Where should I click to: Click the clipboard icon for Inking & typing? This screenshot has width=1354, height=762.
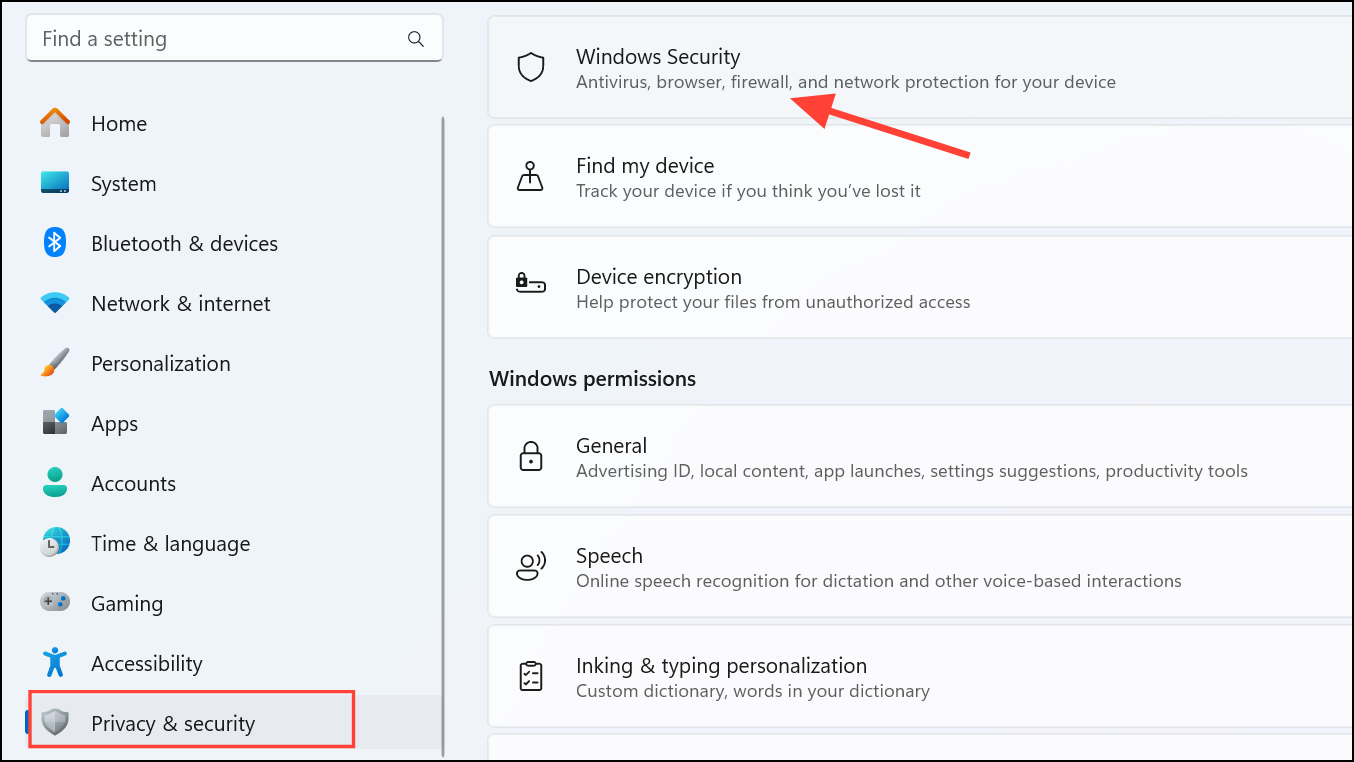[530, 677]
